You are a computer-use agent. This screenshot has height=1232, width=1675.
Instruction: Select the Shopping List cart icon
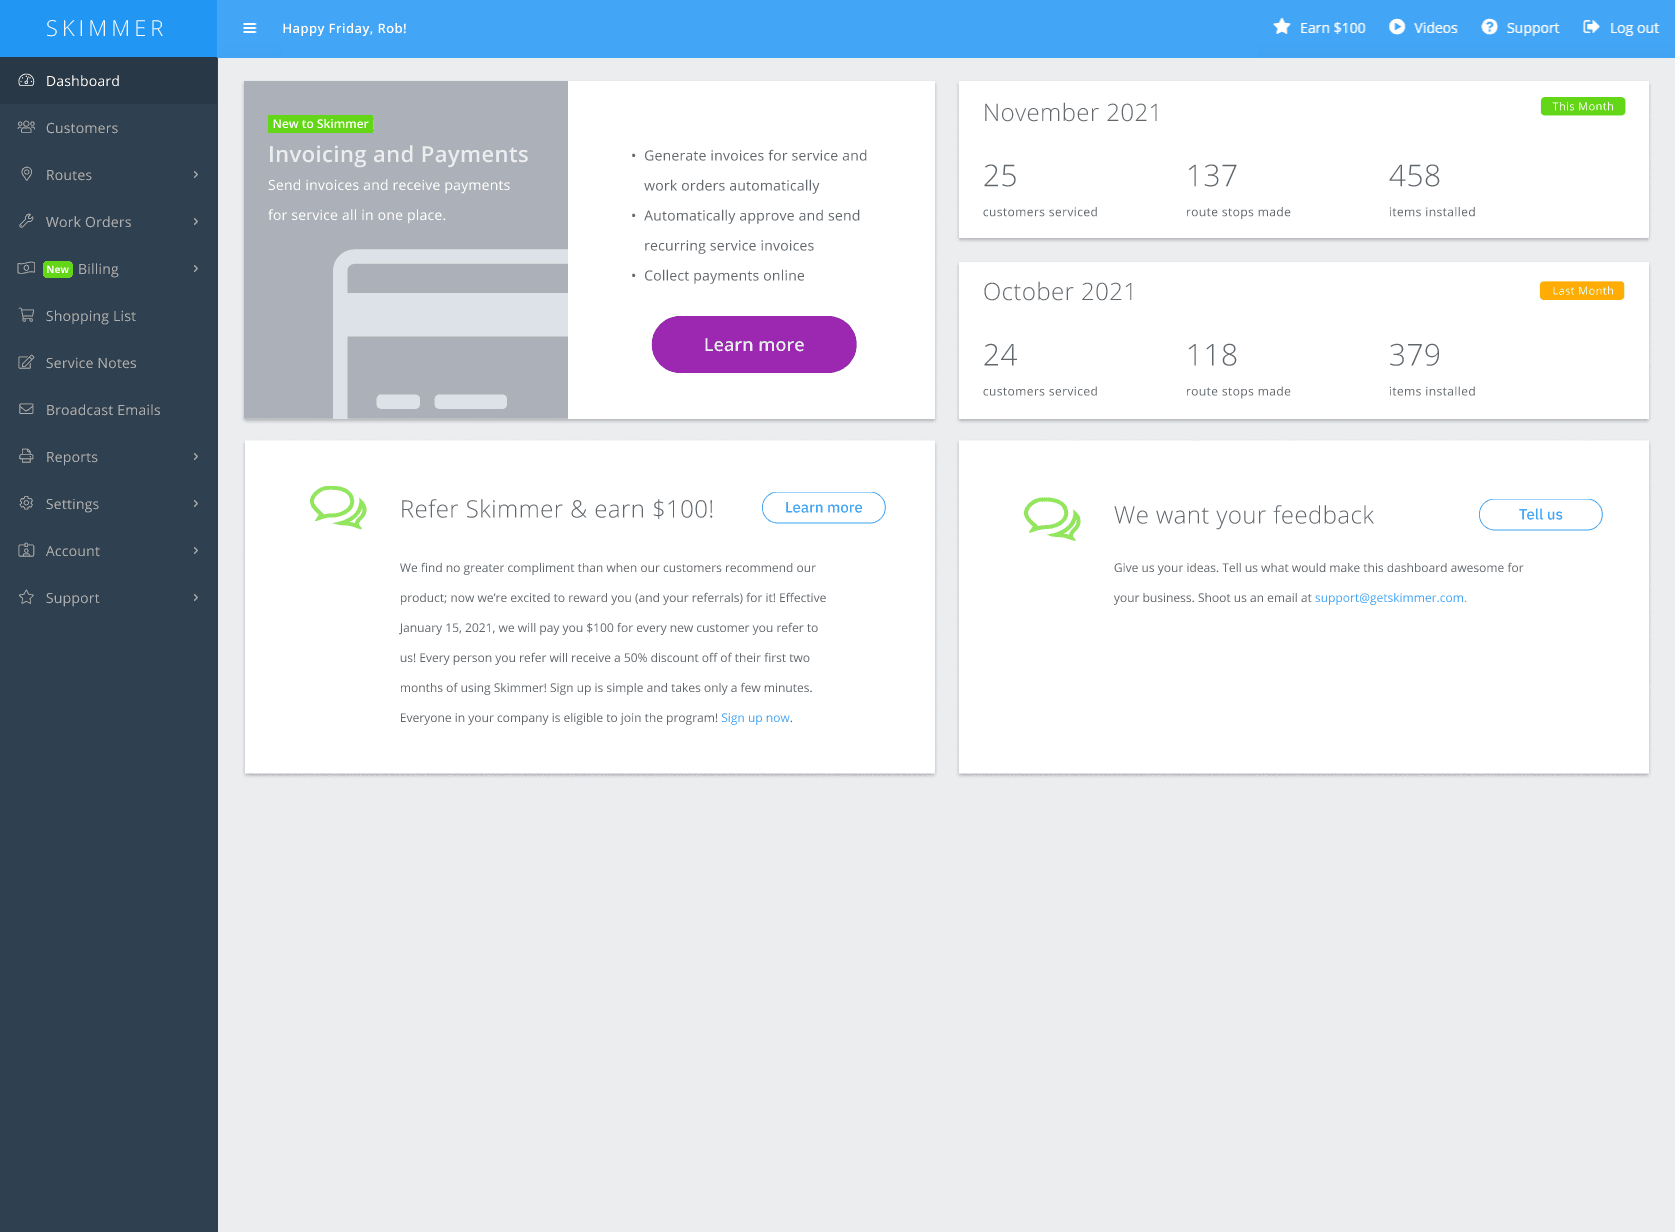pyautogui.click(x=26, y=315)
